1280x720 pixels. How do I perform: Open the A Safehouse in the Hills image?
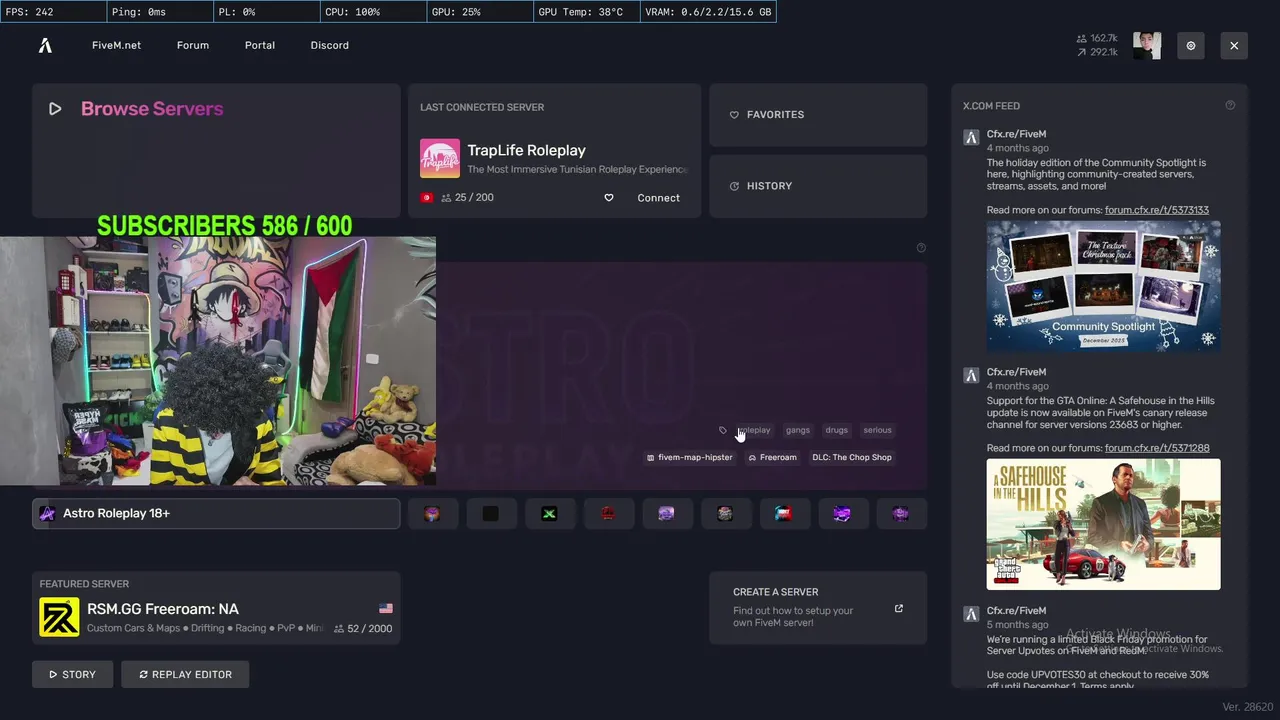coord(1103,524)
